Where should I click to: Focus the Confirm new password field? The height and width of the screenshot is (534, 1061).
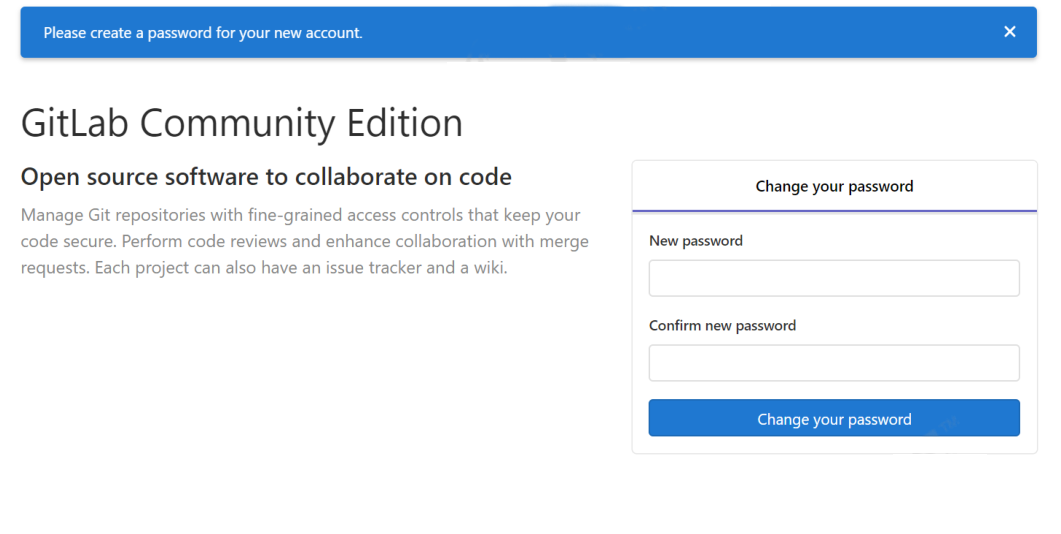tap(834, 363)
